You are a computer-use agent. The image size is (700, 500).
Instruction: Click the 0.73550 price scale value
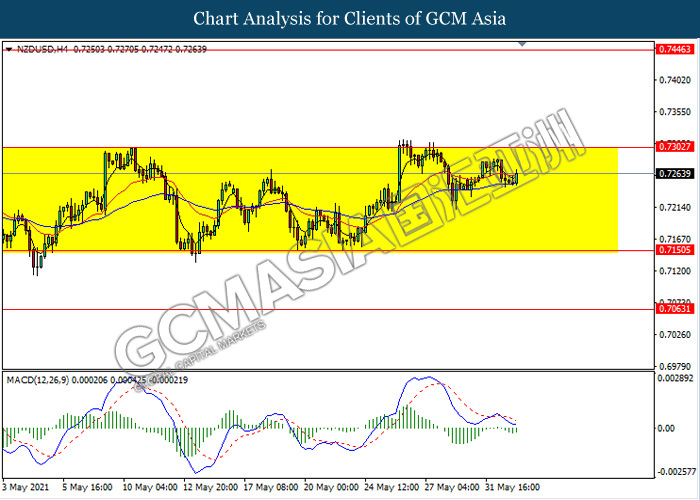675,112
